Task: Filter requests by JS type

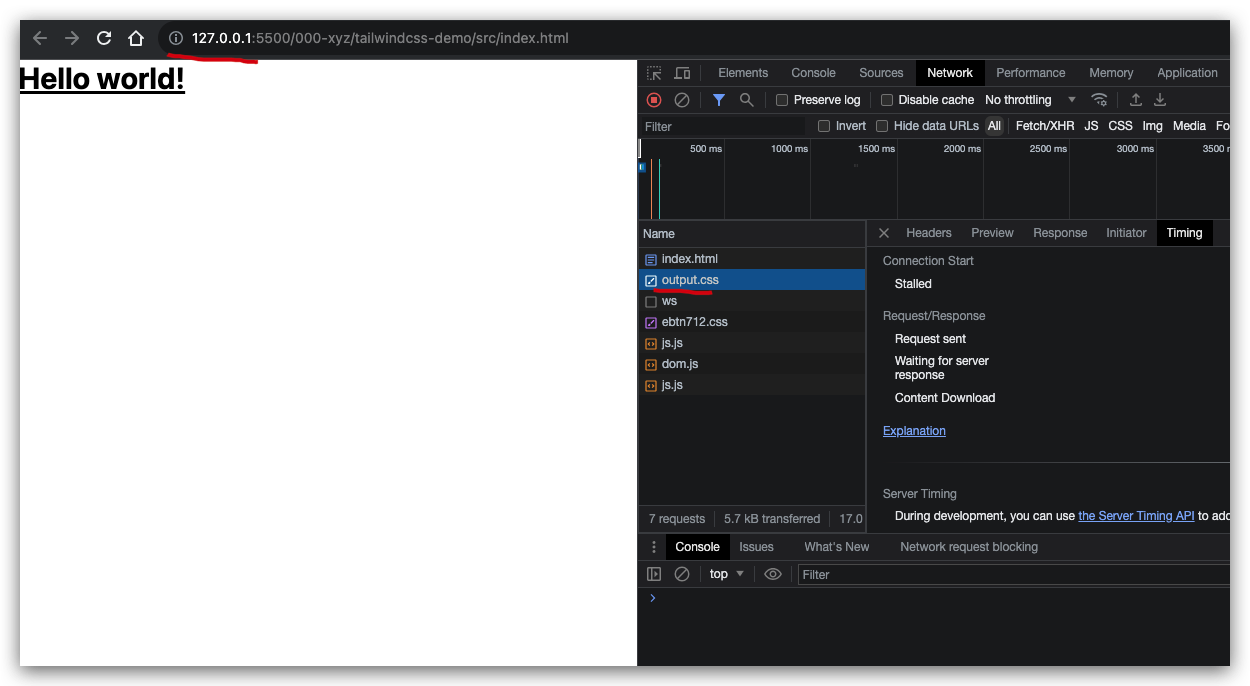Action: 1091,126
